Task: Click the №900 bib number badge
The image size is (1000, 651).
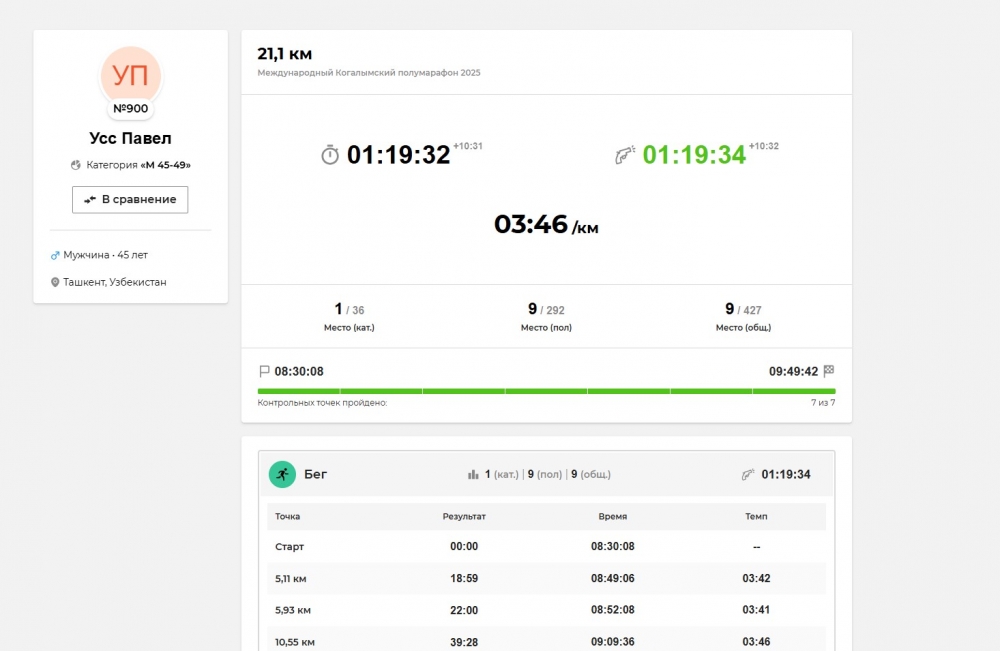Action: (x=130, y=108)
